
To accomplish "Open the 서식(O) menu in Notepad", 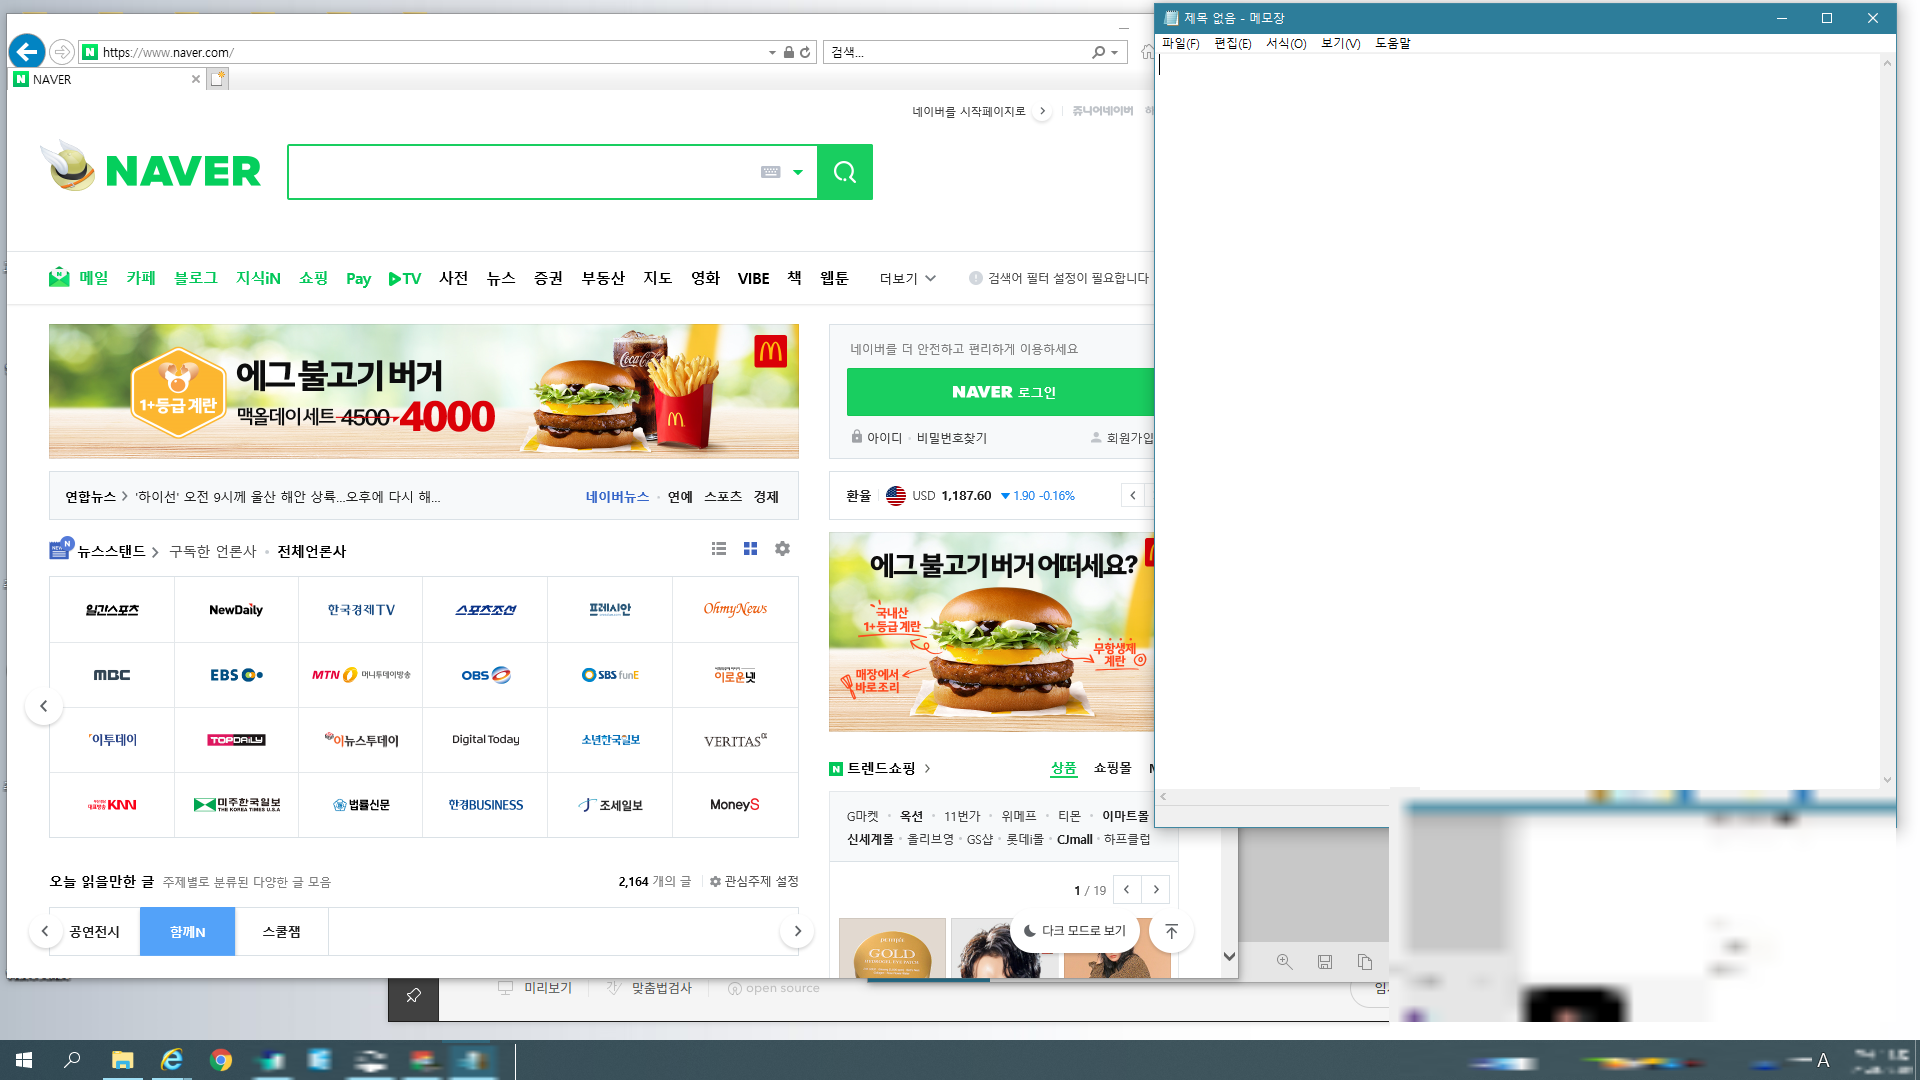I will point(1285,43).
